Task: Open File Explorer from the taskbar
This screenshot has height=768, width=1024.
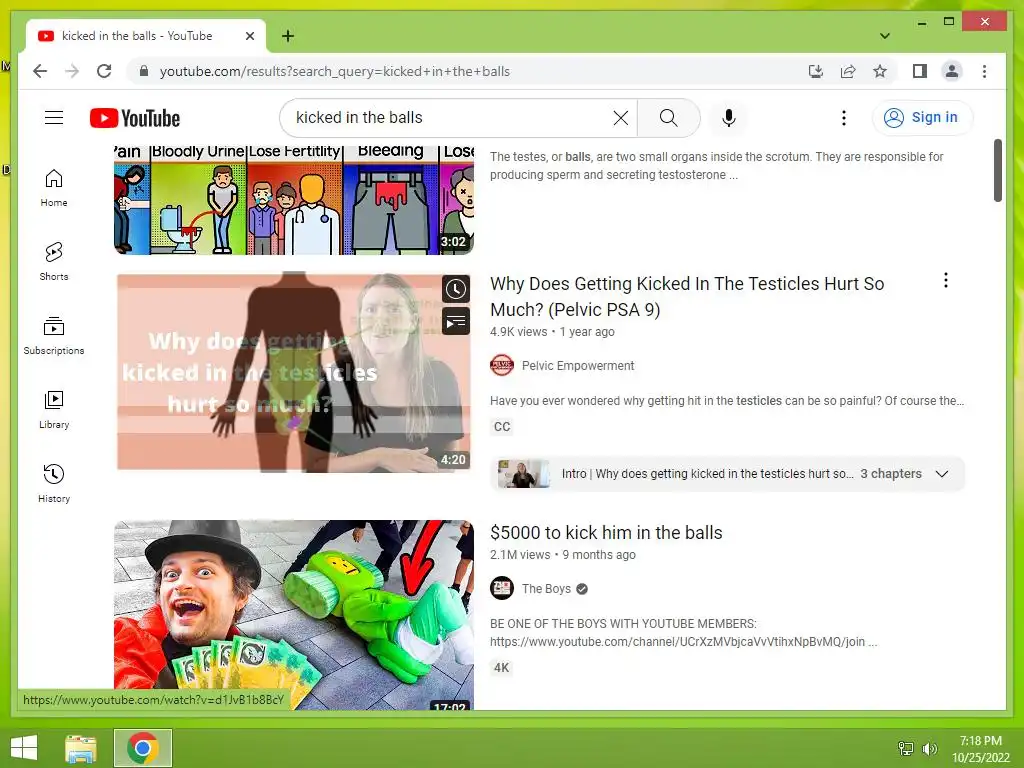Action: coord(80,748)
